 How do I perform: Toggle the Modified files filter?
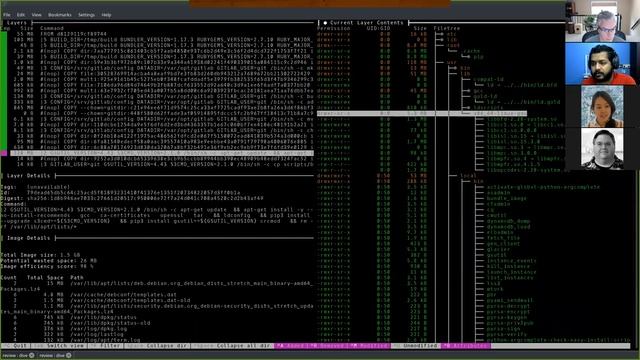coord(369,346)
